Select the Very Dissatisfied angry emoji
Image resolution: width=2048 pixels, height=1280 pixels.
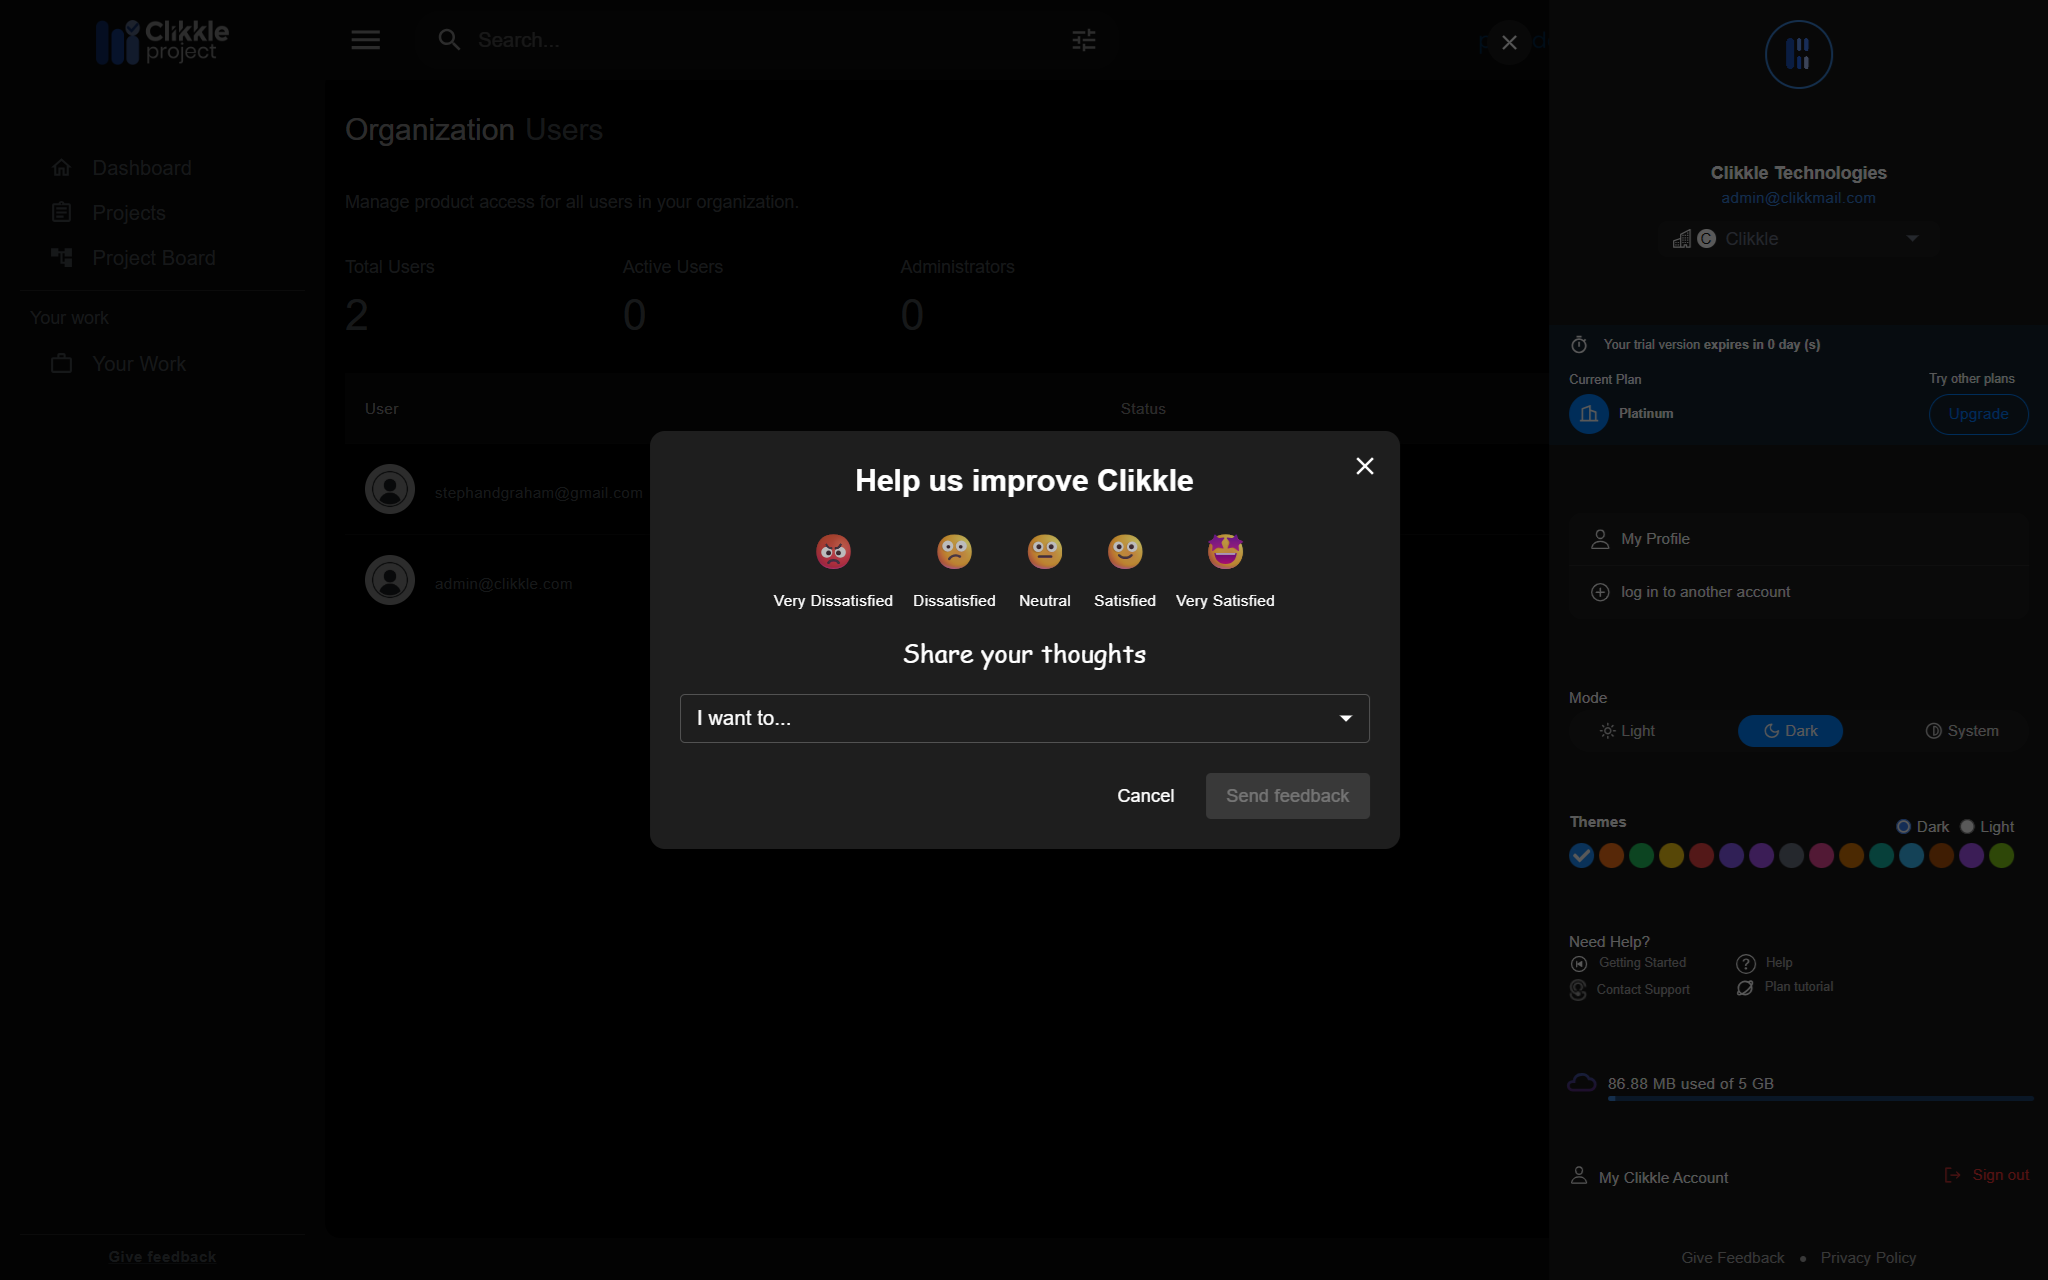pos(832,551)
